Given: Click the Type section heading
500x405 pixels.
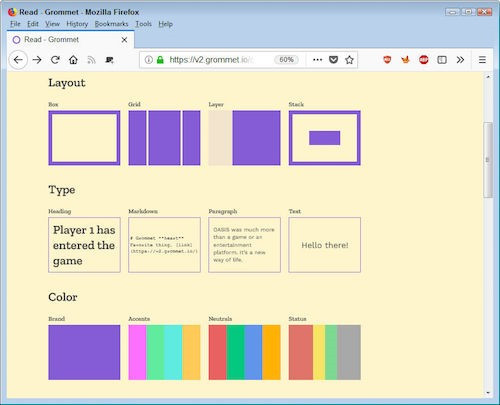Looking at the screenshot, I should click(x=62, y=190).
